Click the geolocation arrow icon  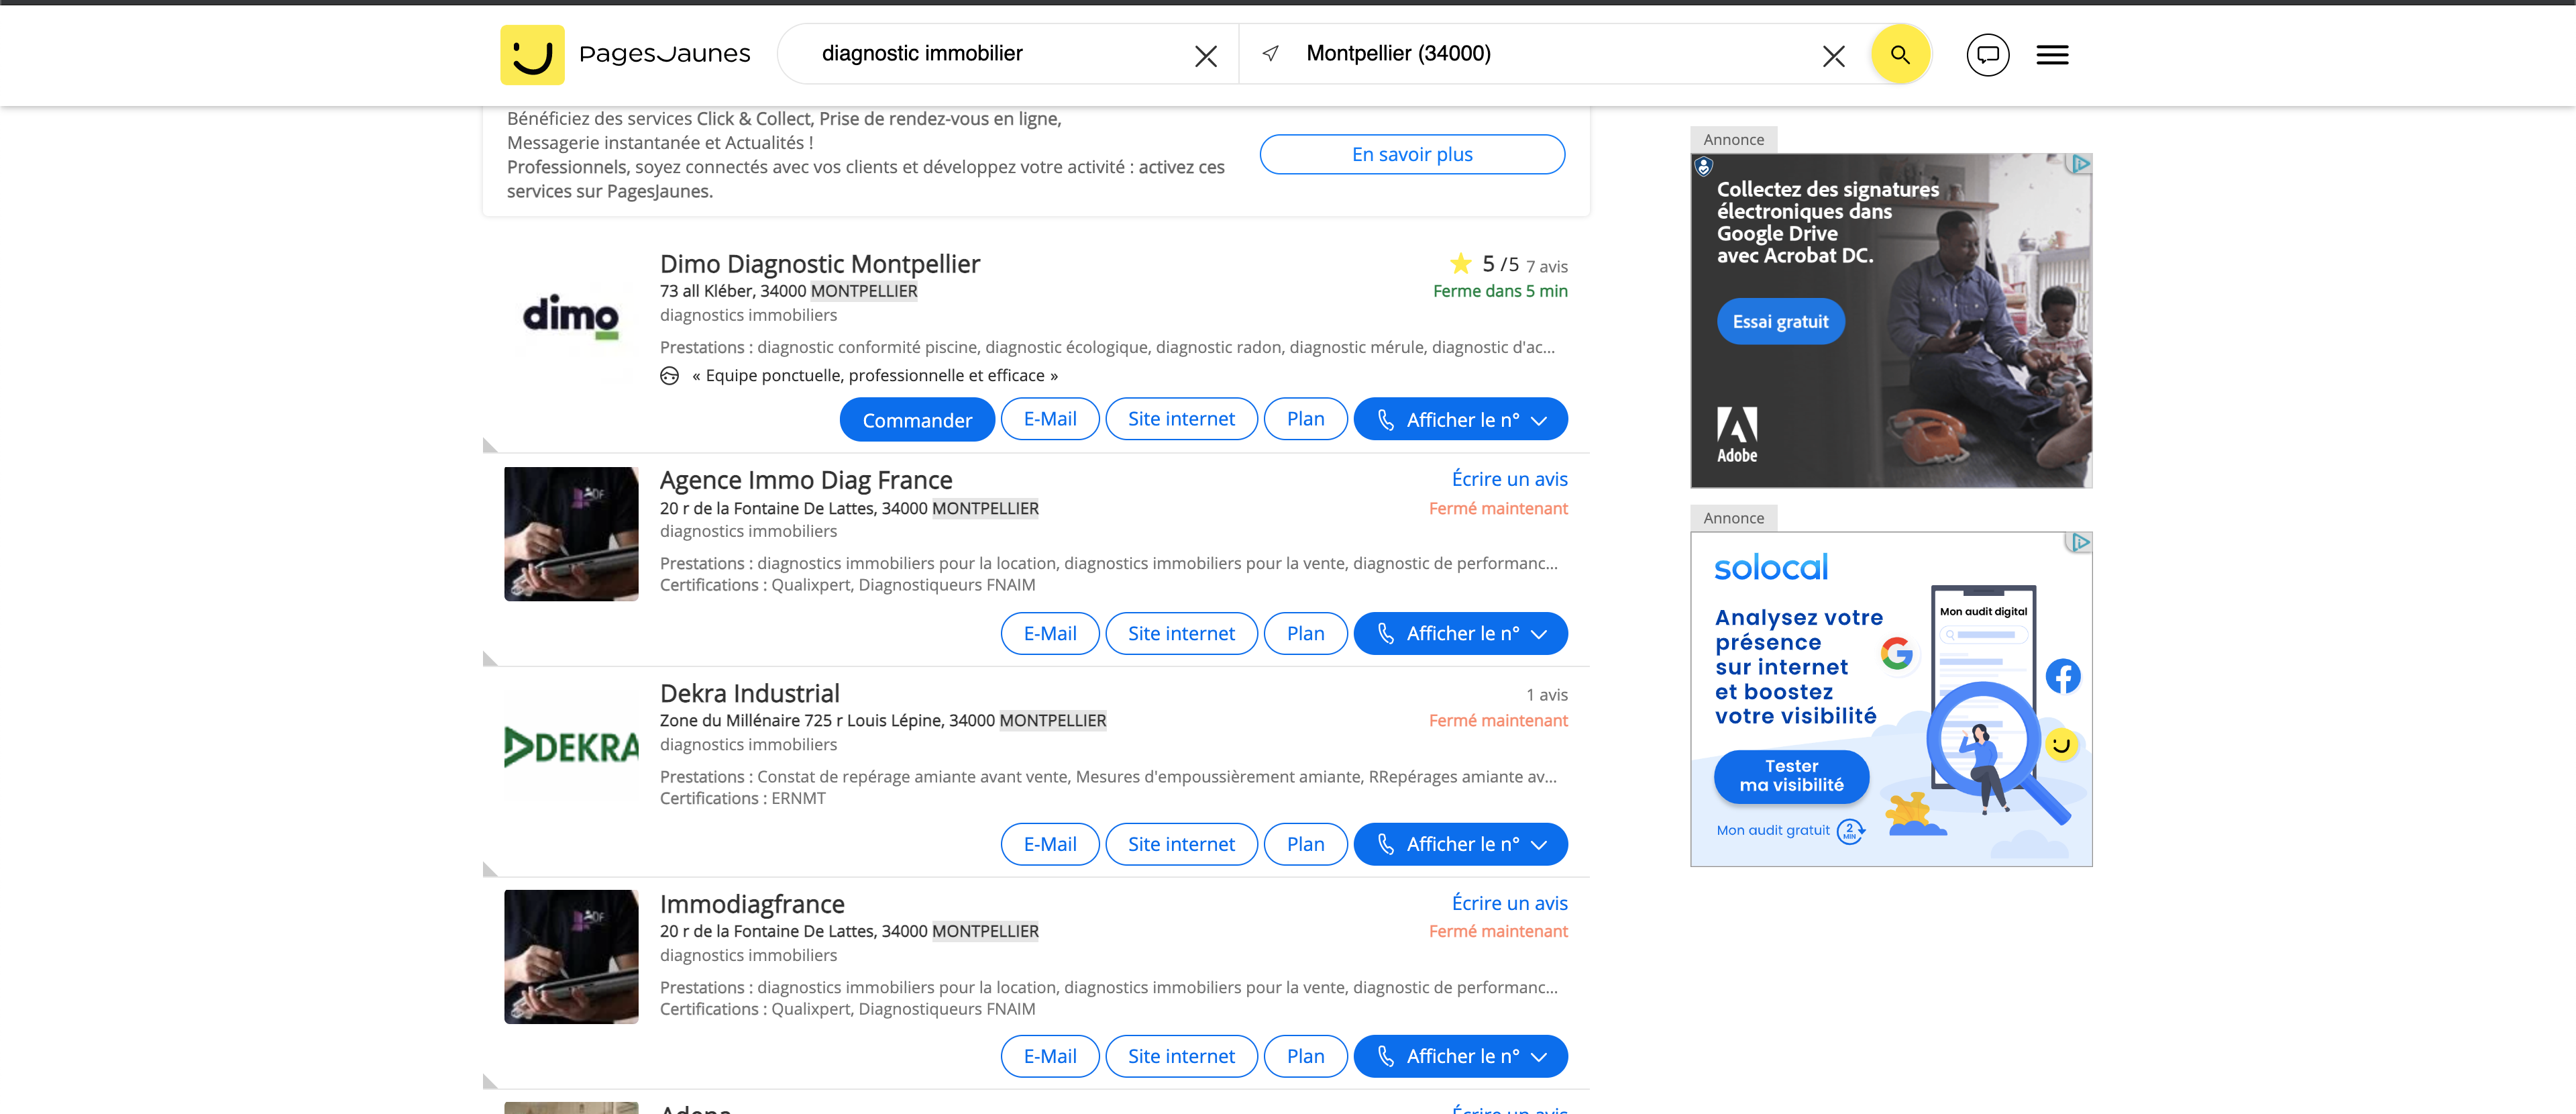1270,54
